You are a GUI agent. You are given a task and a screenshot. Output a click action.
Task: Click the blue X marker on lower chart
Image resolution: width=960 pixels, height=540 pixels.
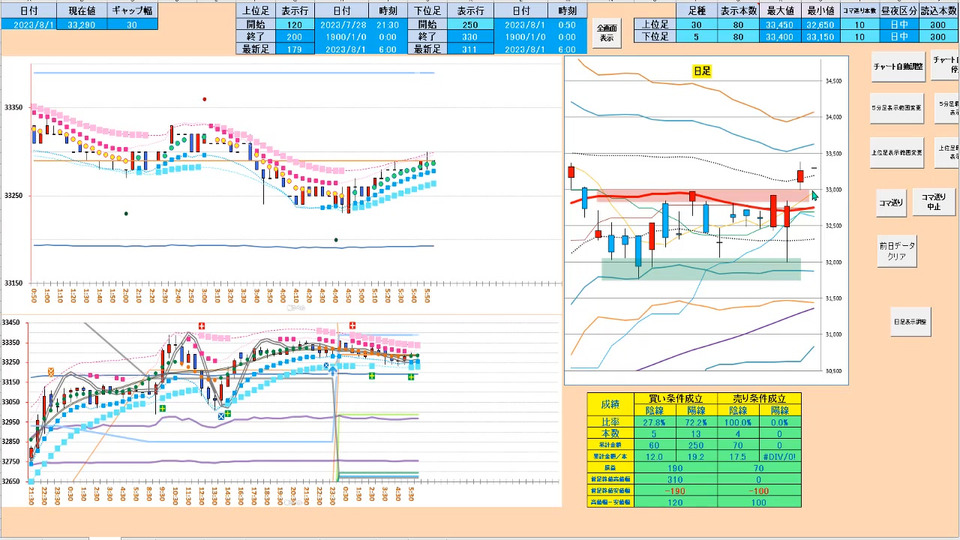click(x=221, y=416)
